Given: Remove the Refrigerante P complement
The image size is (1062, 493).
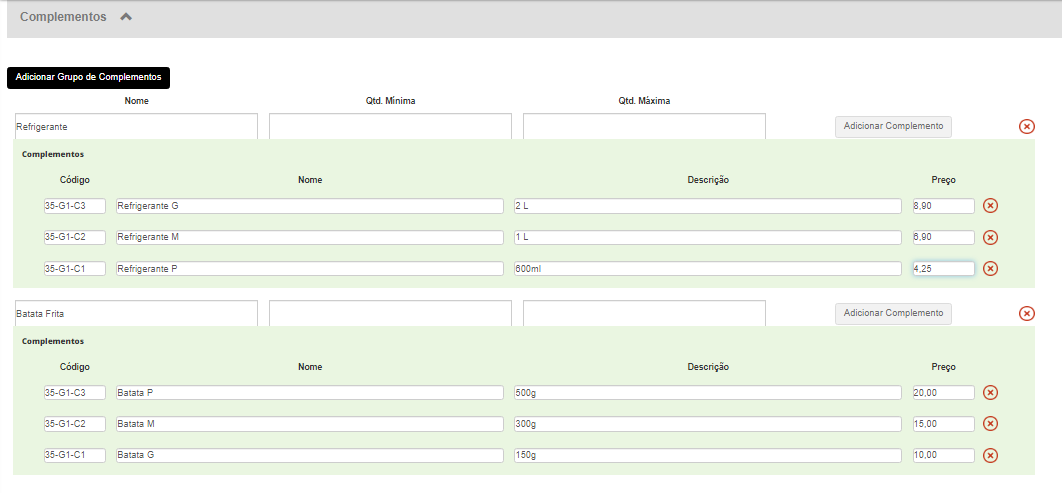Looking at the screenshot, I should 990,269.
